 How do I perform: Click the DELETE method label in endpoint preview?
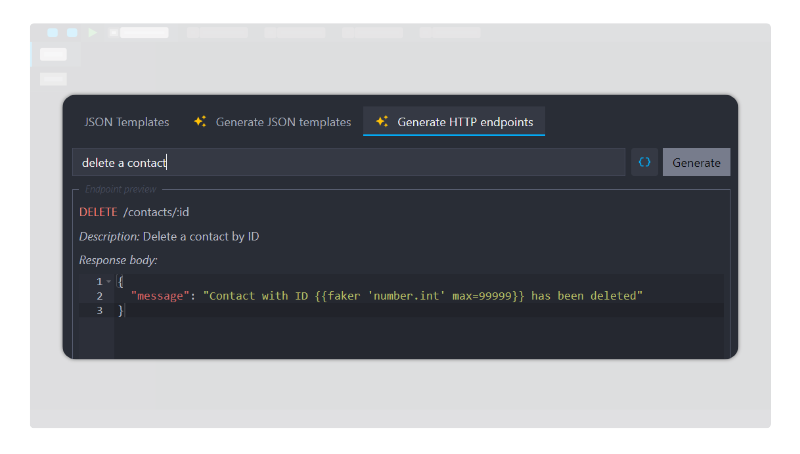pos(98,211)
